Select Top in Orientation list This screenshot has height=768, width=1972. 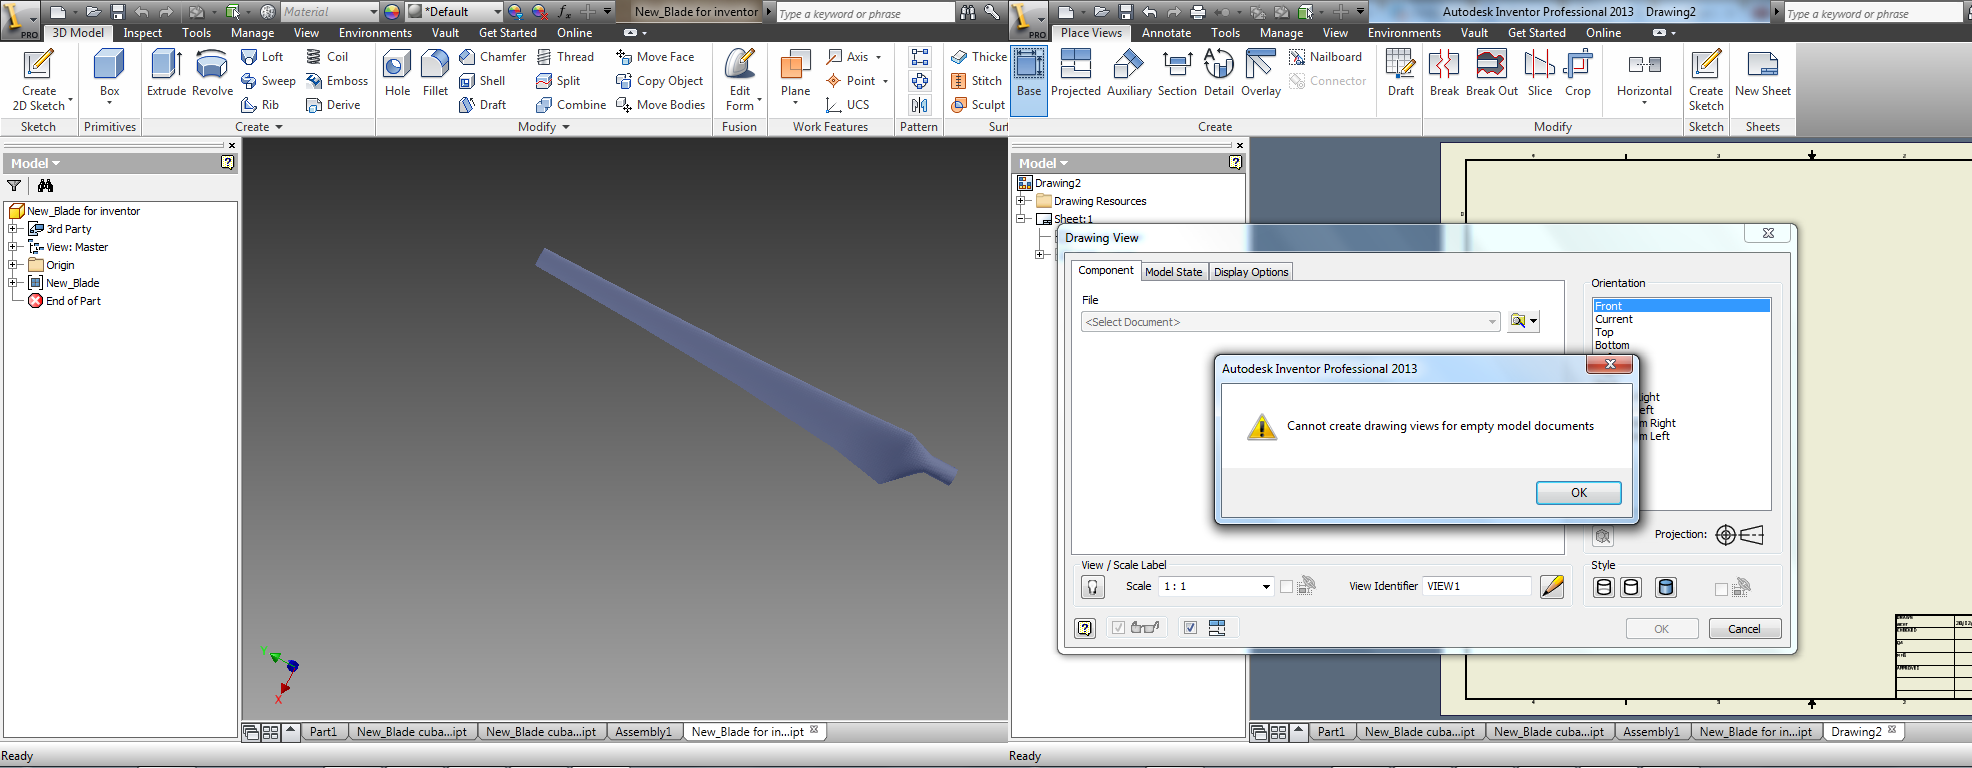point(1604,332)
